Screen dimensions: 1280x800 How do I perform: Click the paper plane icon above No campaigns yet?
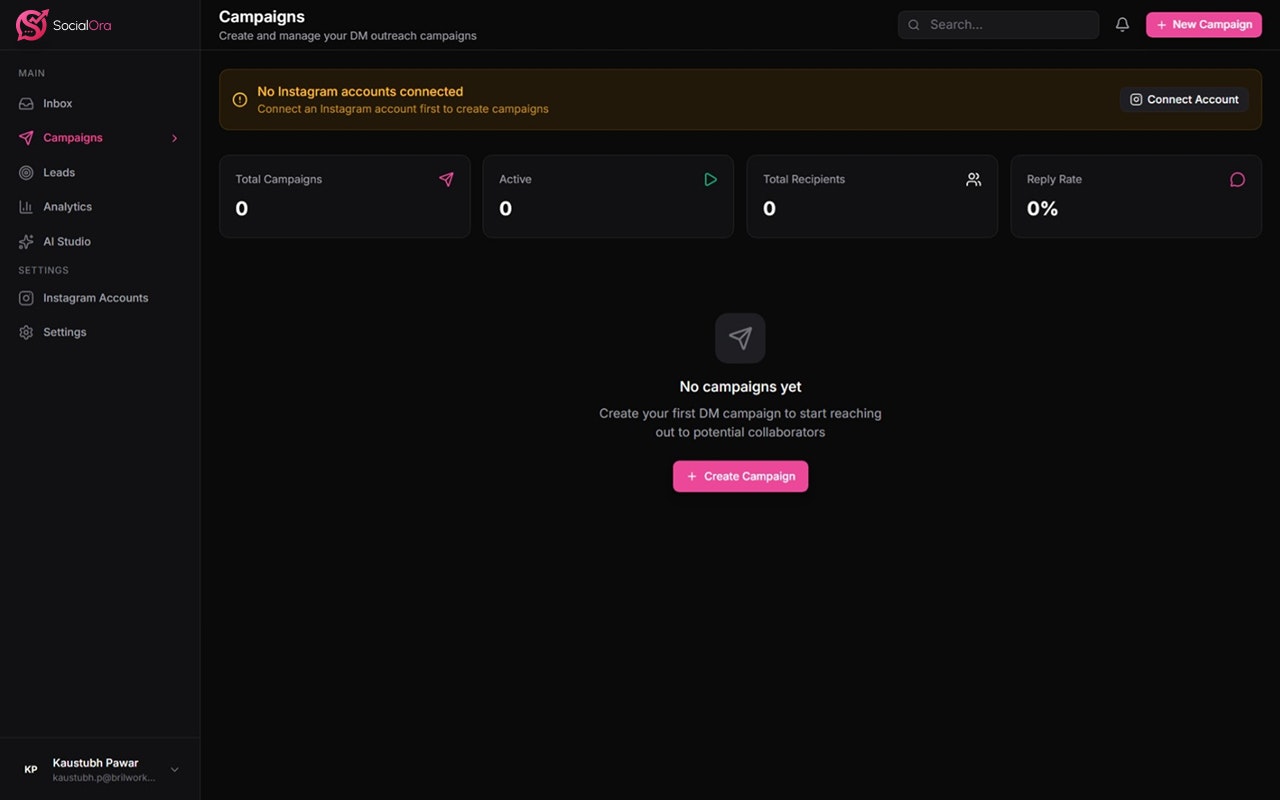pyautogui.click(x=740, y=338)
